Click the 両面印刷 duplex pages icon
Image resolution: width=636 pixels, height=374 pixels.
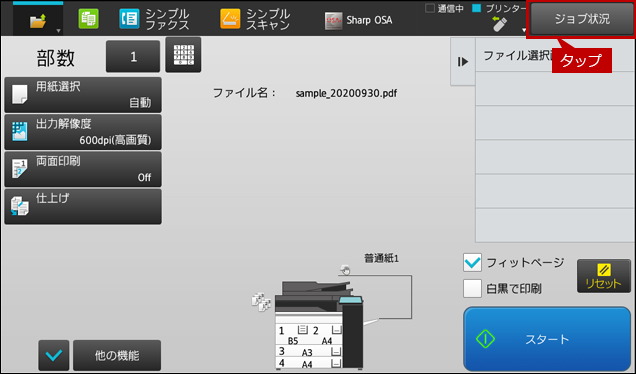(x=19, y=169)
